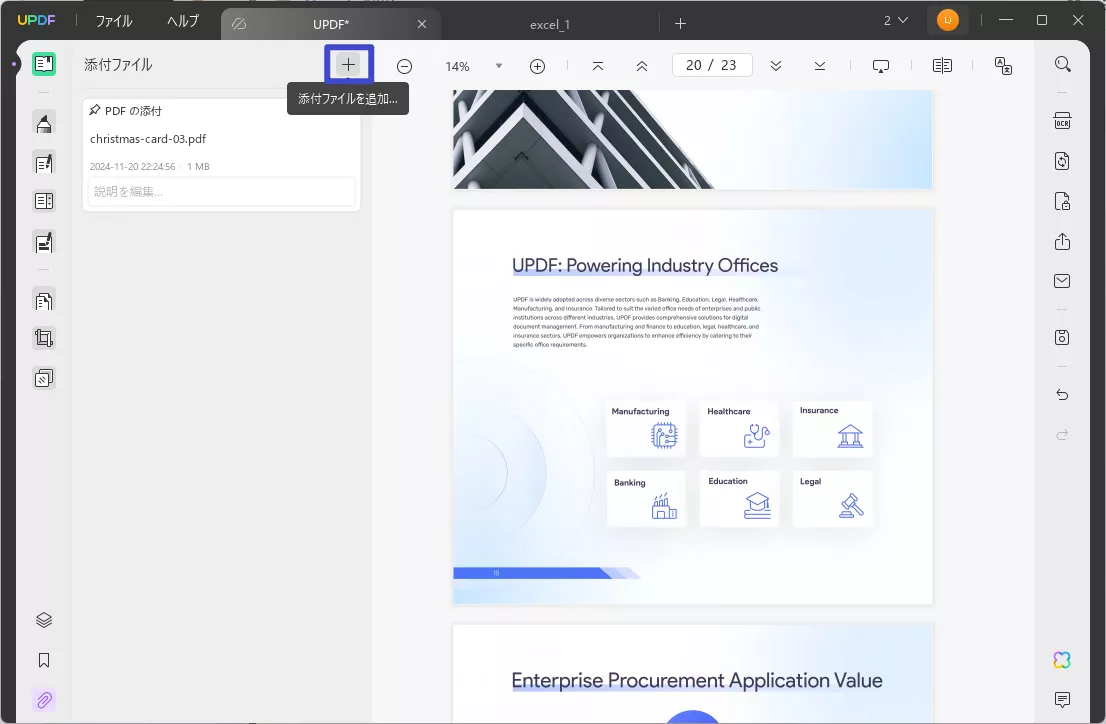Run OCR text recognition
The image size is (1106, 724).
click(1062, 121)
